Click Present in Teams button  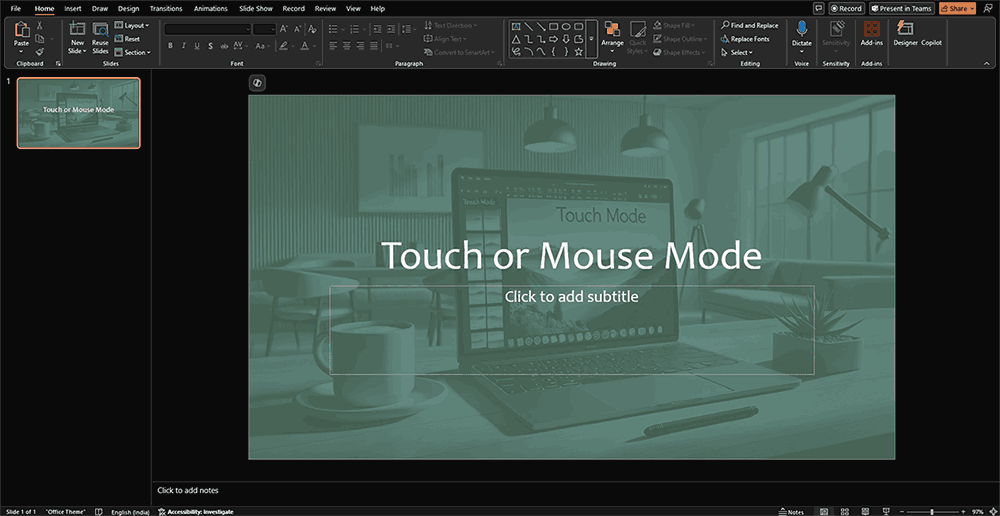tap(902, 8)
